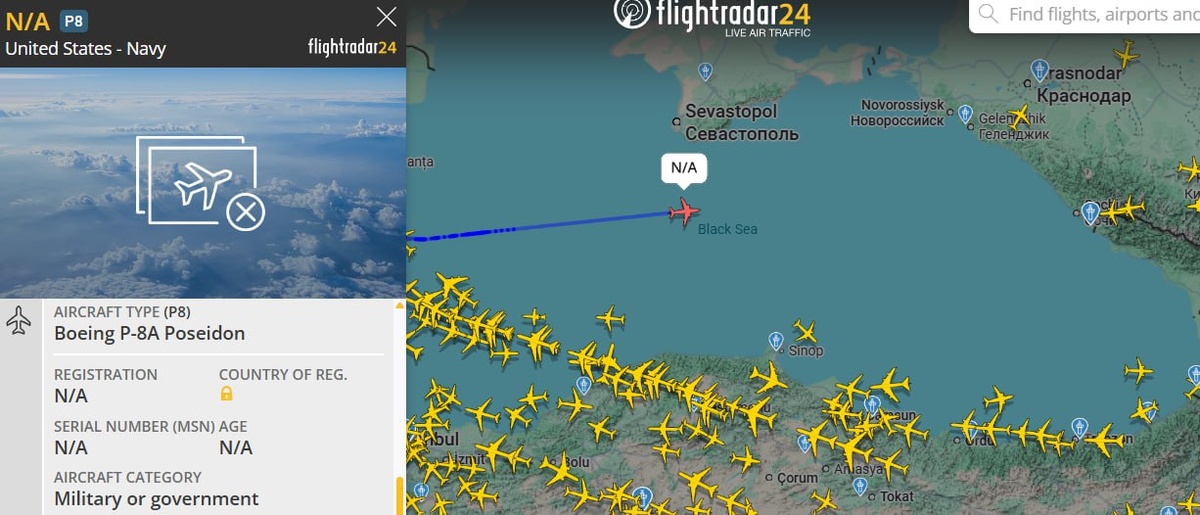Click the lock icon under Country of Reg.
Image resolution: width=1200 pixels, height=515 pixels.
tap(226, 394)
